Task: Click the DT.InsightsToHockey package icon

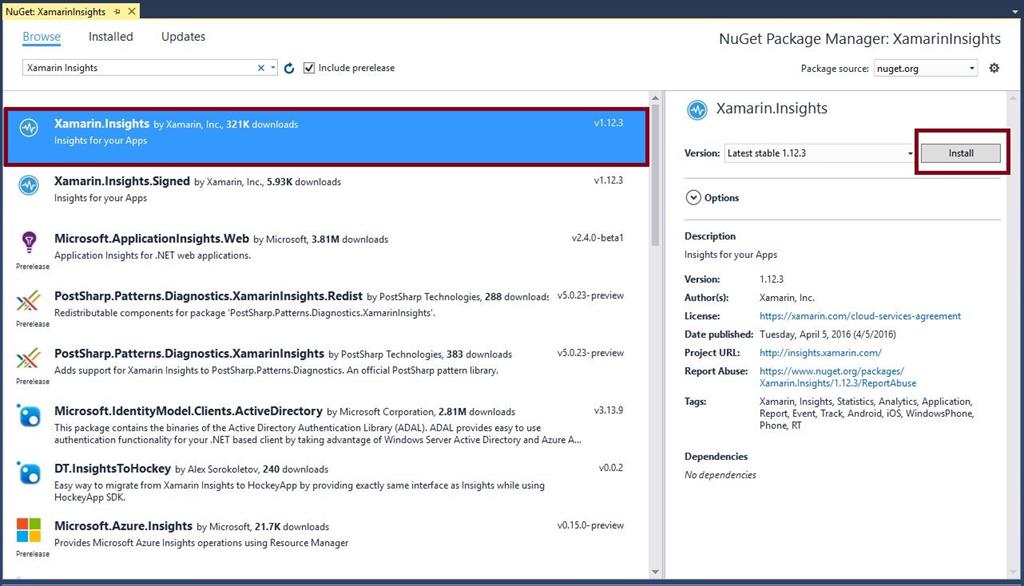Action: point(31,474)
